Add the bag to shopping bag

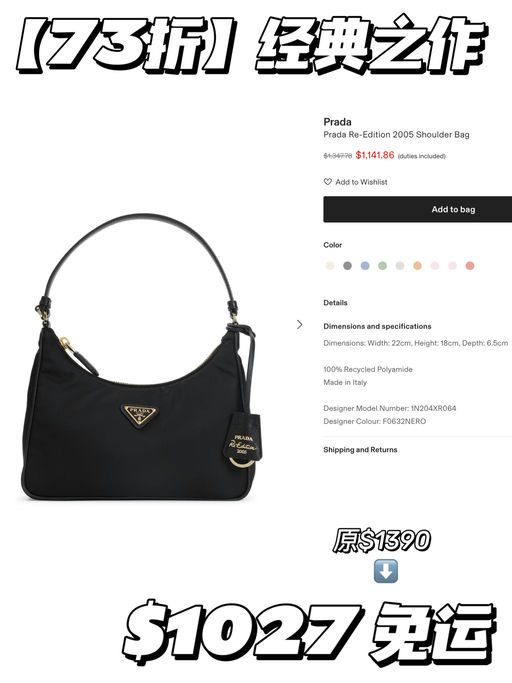417,209
